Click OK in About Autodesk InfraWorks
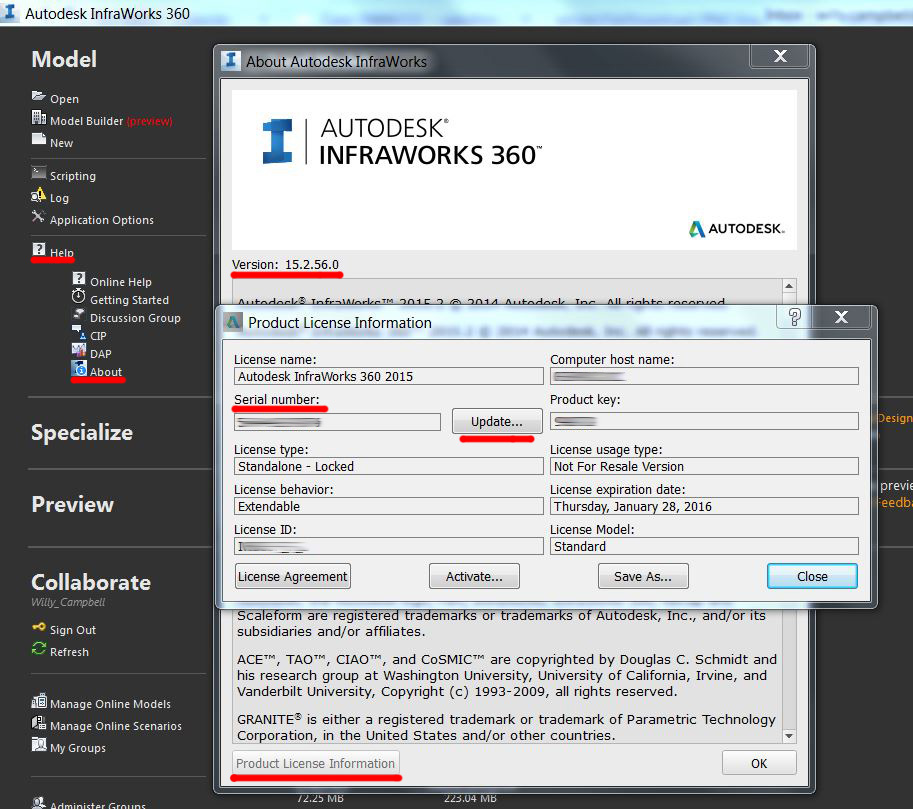This screenshot has width=913, height=809. pyautogui.click(x=759, y=763)
